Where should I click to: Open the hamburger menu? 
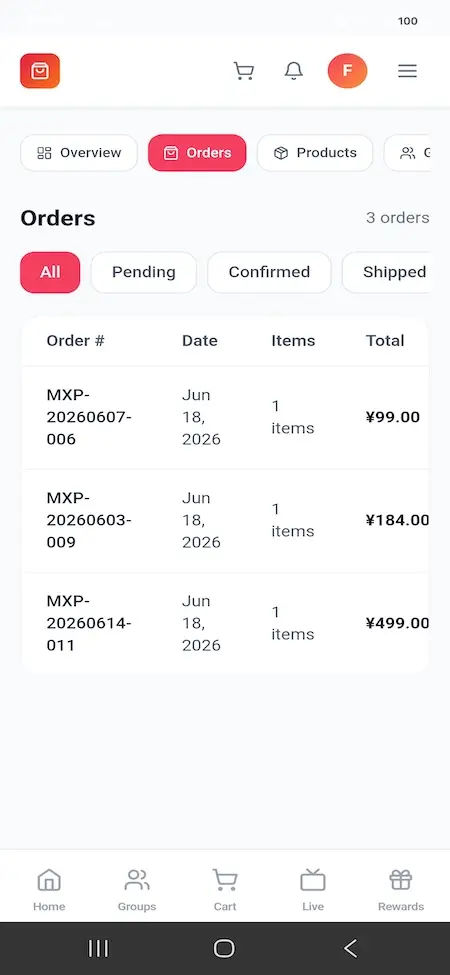point(407,71)
